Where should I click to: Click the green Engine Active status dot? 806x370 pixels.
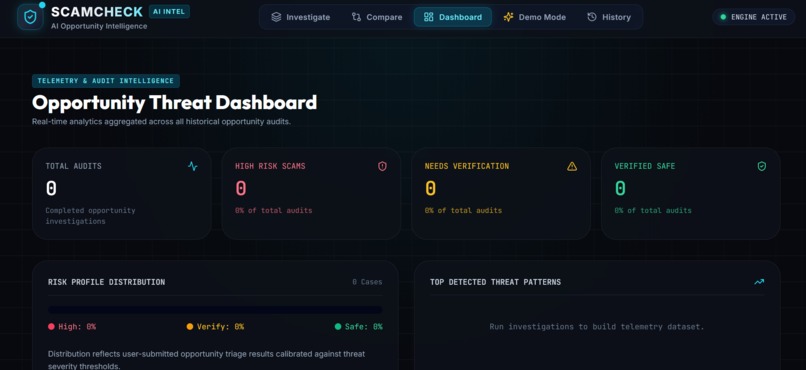pyautogui.click(x=723, y=17)
